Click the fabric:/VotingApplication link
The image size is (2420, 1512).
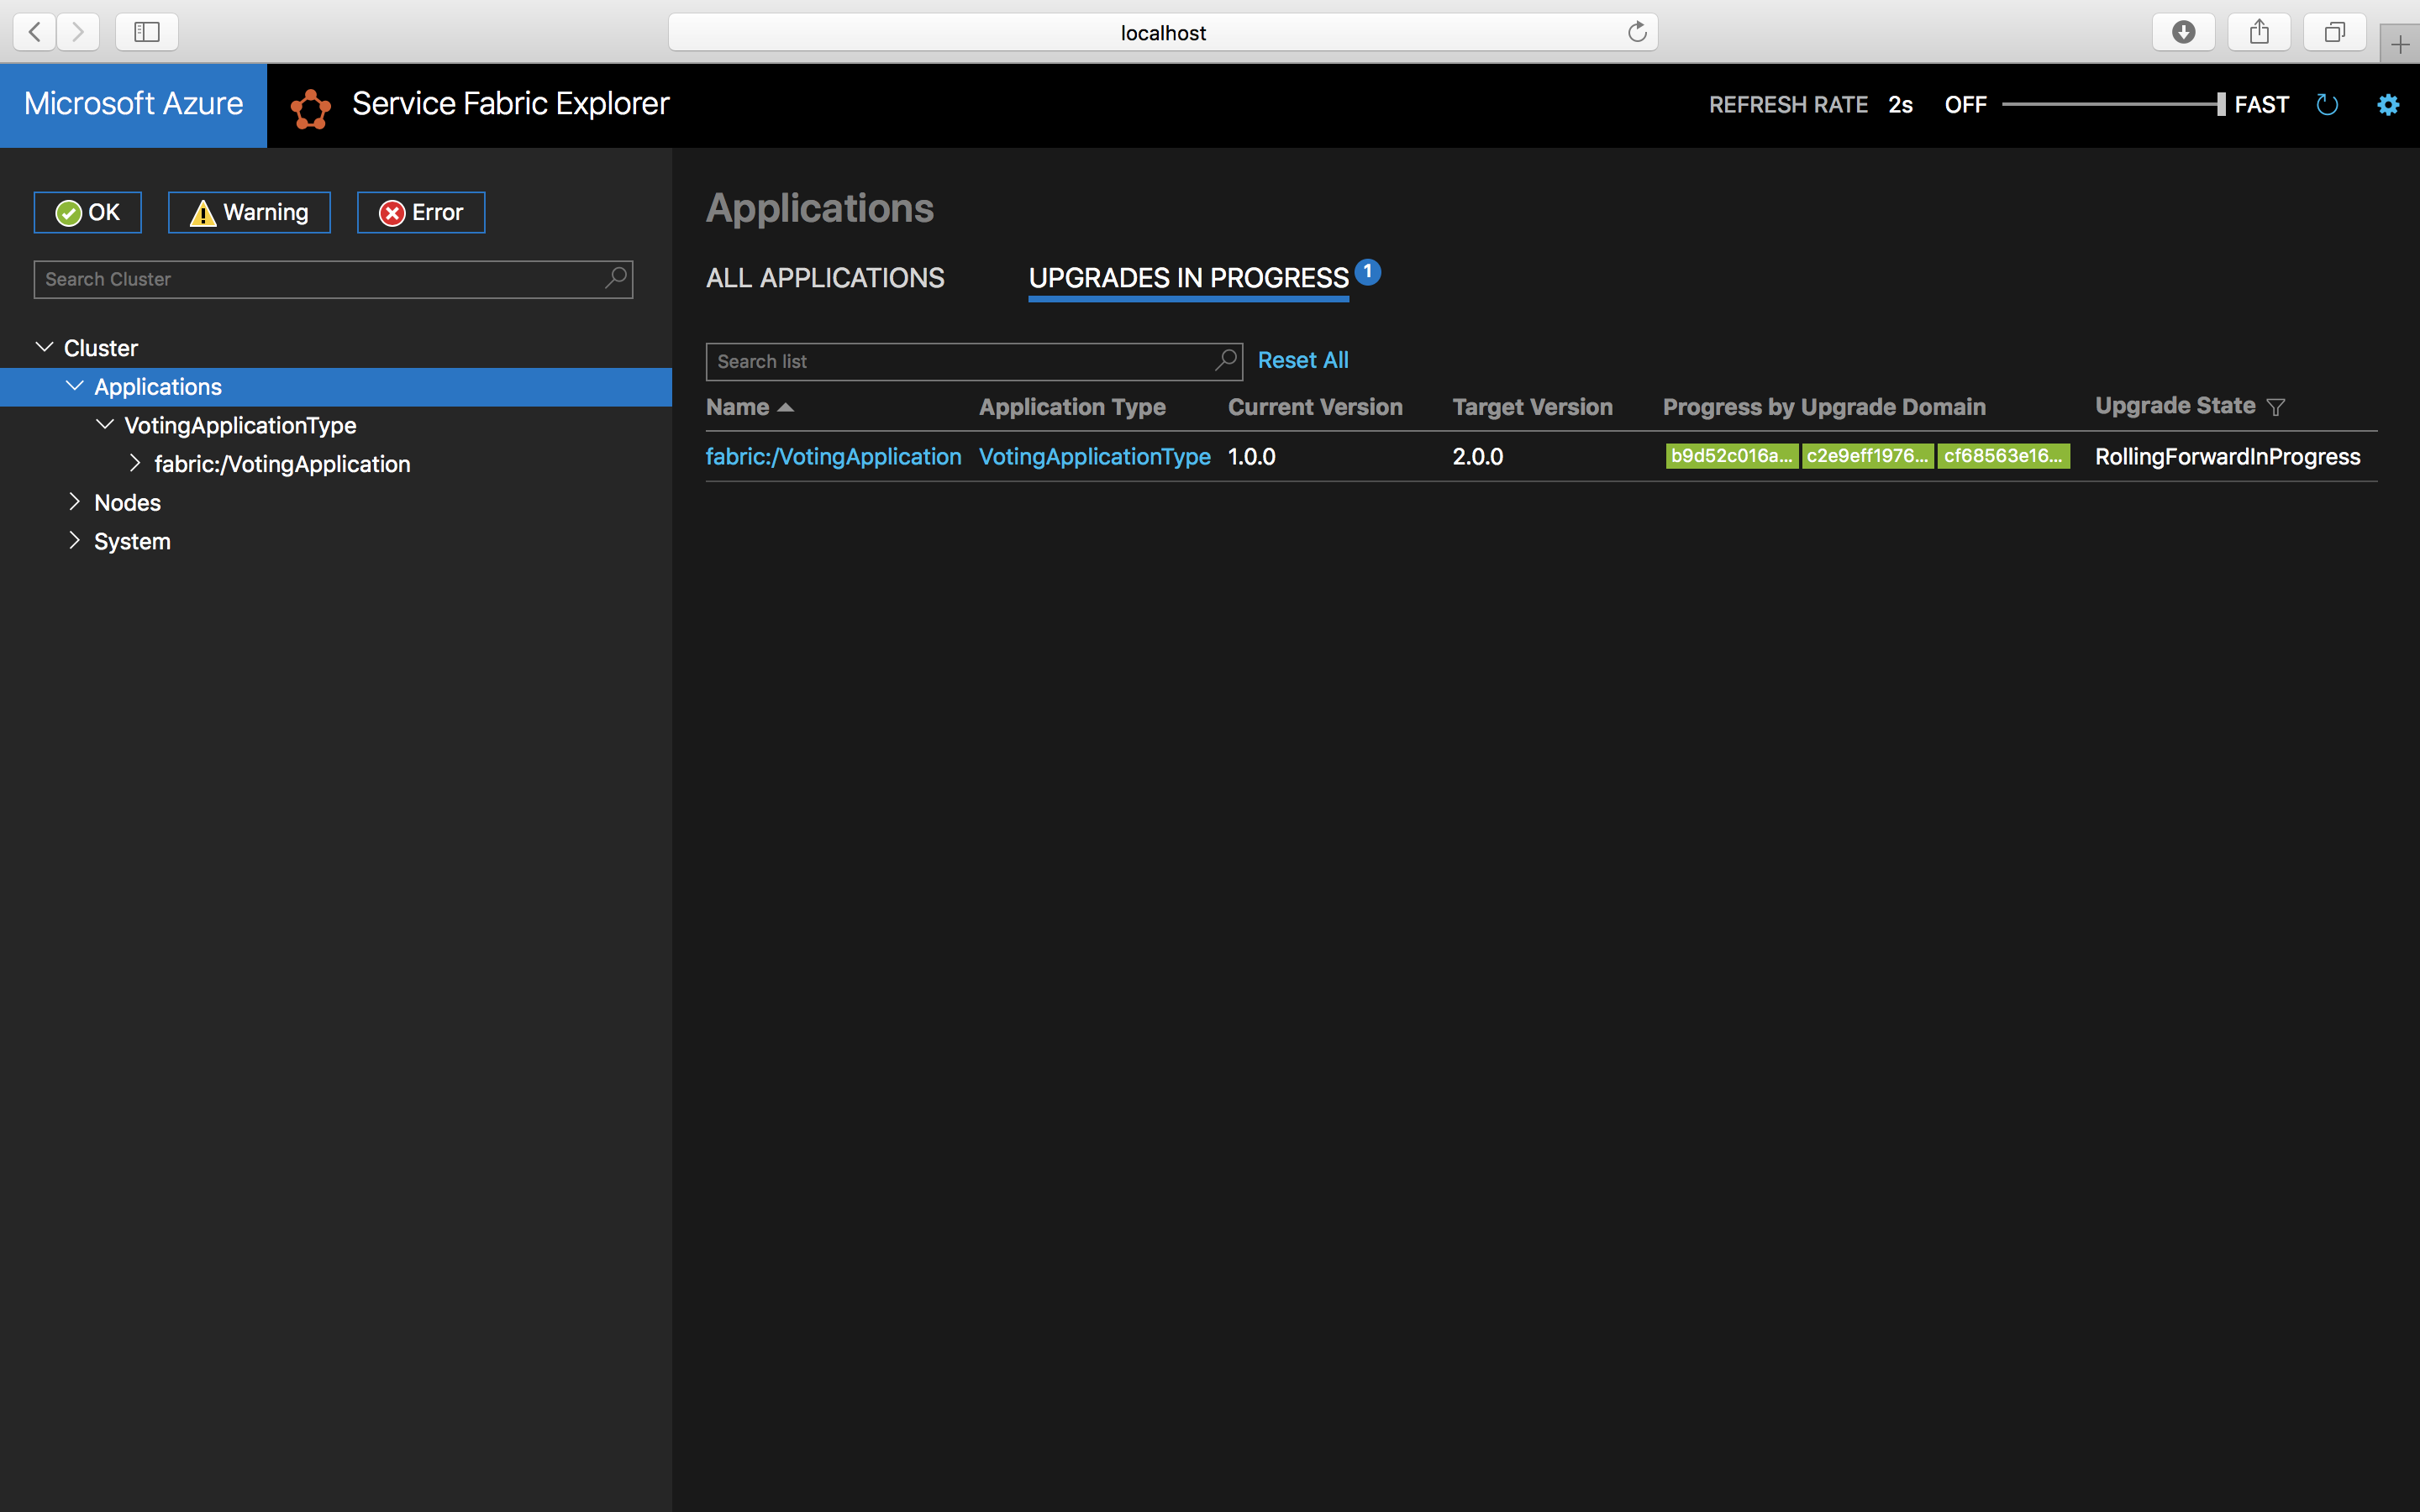(x=834, y=456)
